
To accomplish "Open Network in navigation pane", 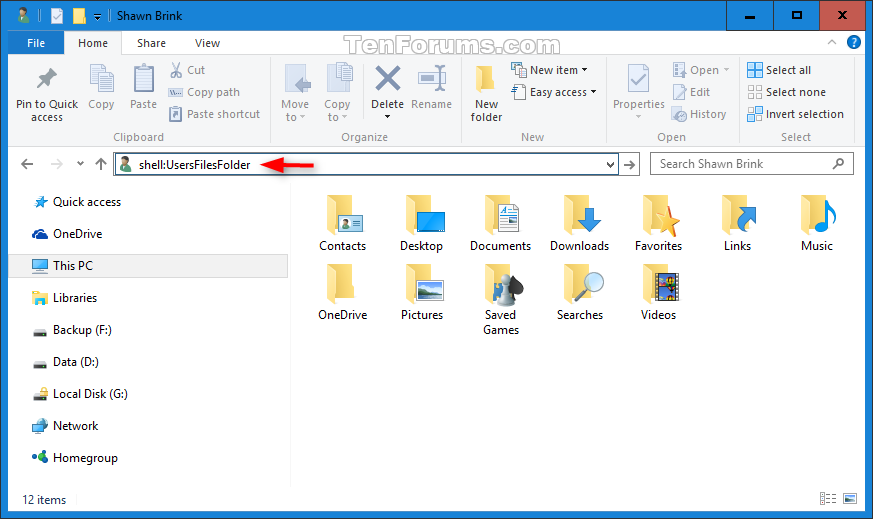I will click(65, 426).
